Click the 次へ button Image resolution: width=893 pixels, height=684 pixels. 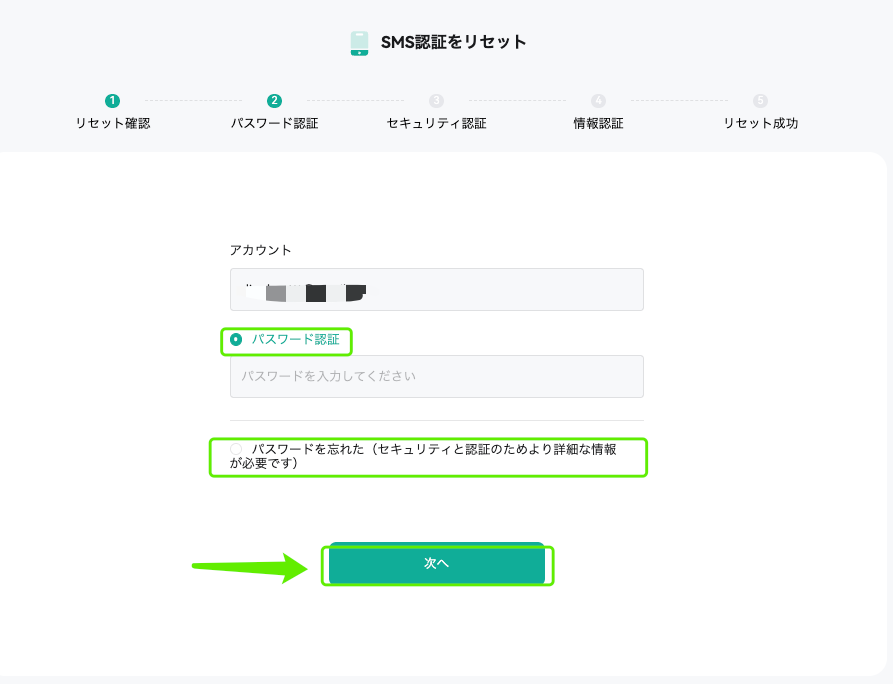coord(437,563)
